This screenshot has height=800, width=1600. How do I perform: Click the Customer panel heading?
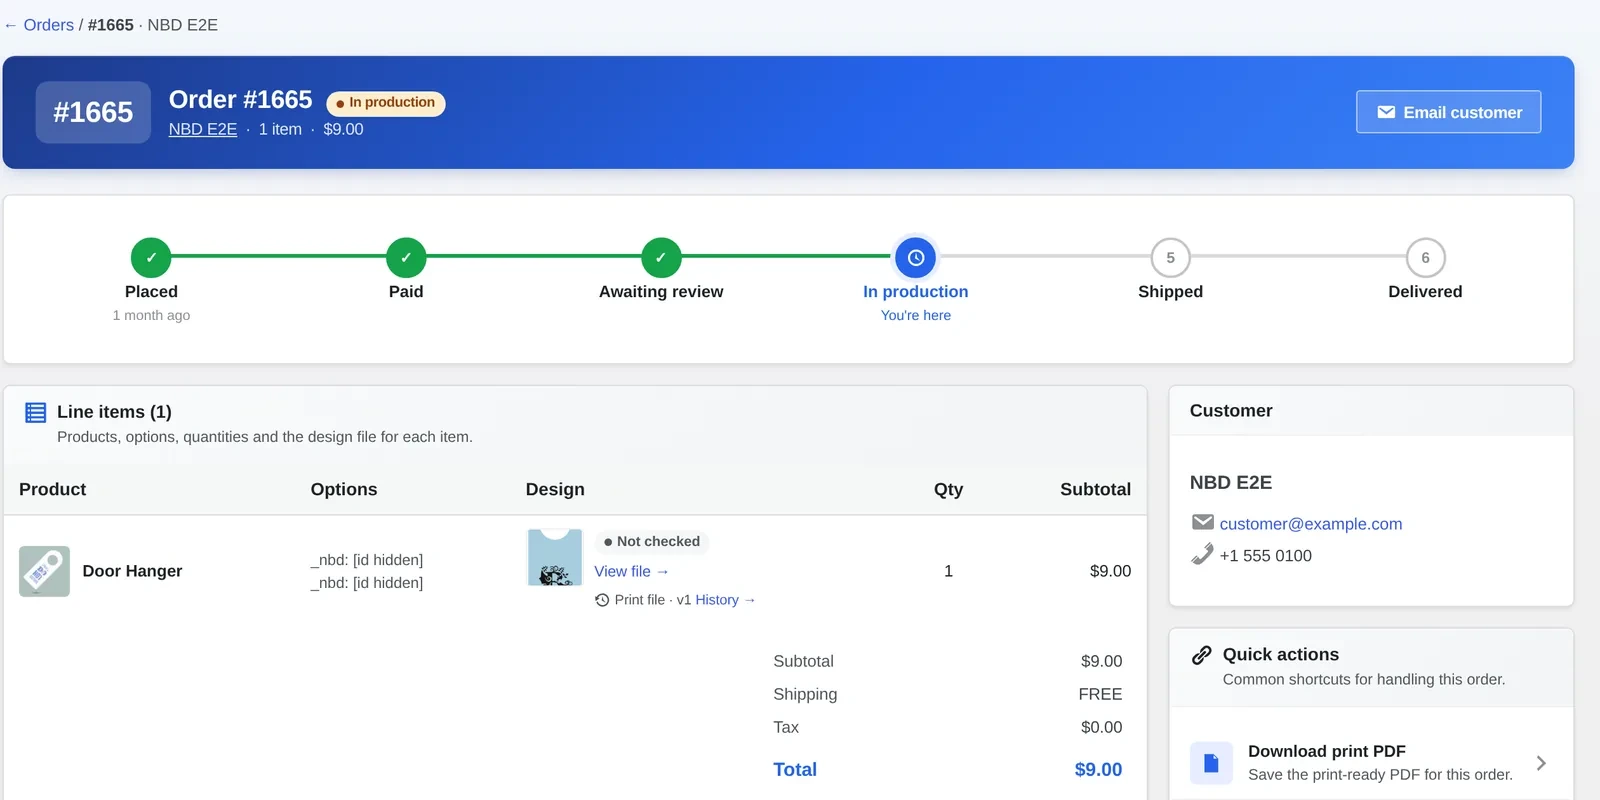click(1231, 411)
